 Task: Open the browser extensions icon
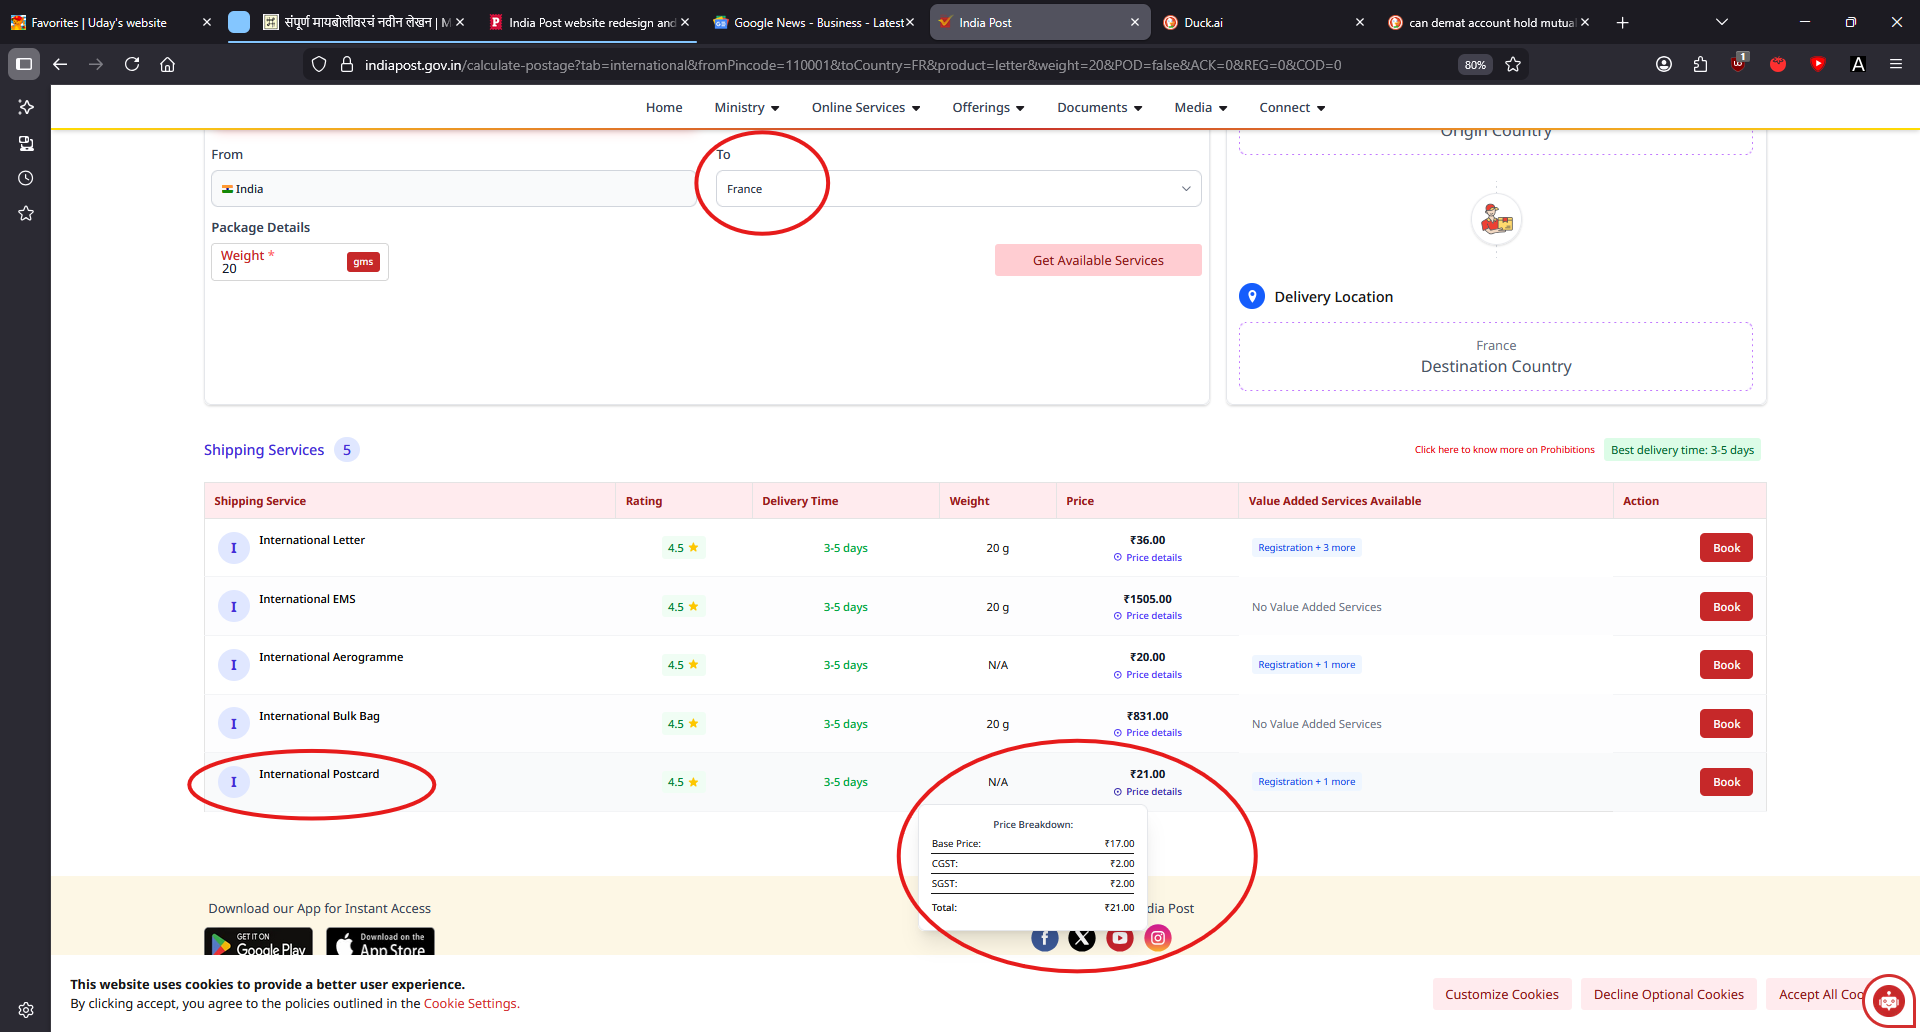(1700, 64)
